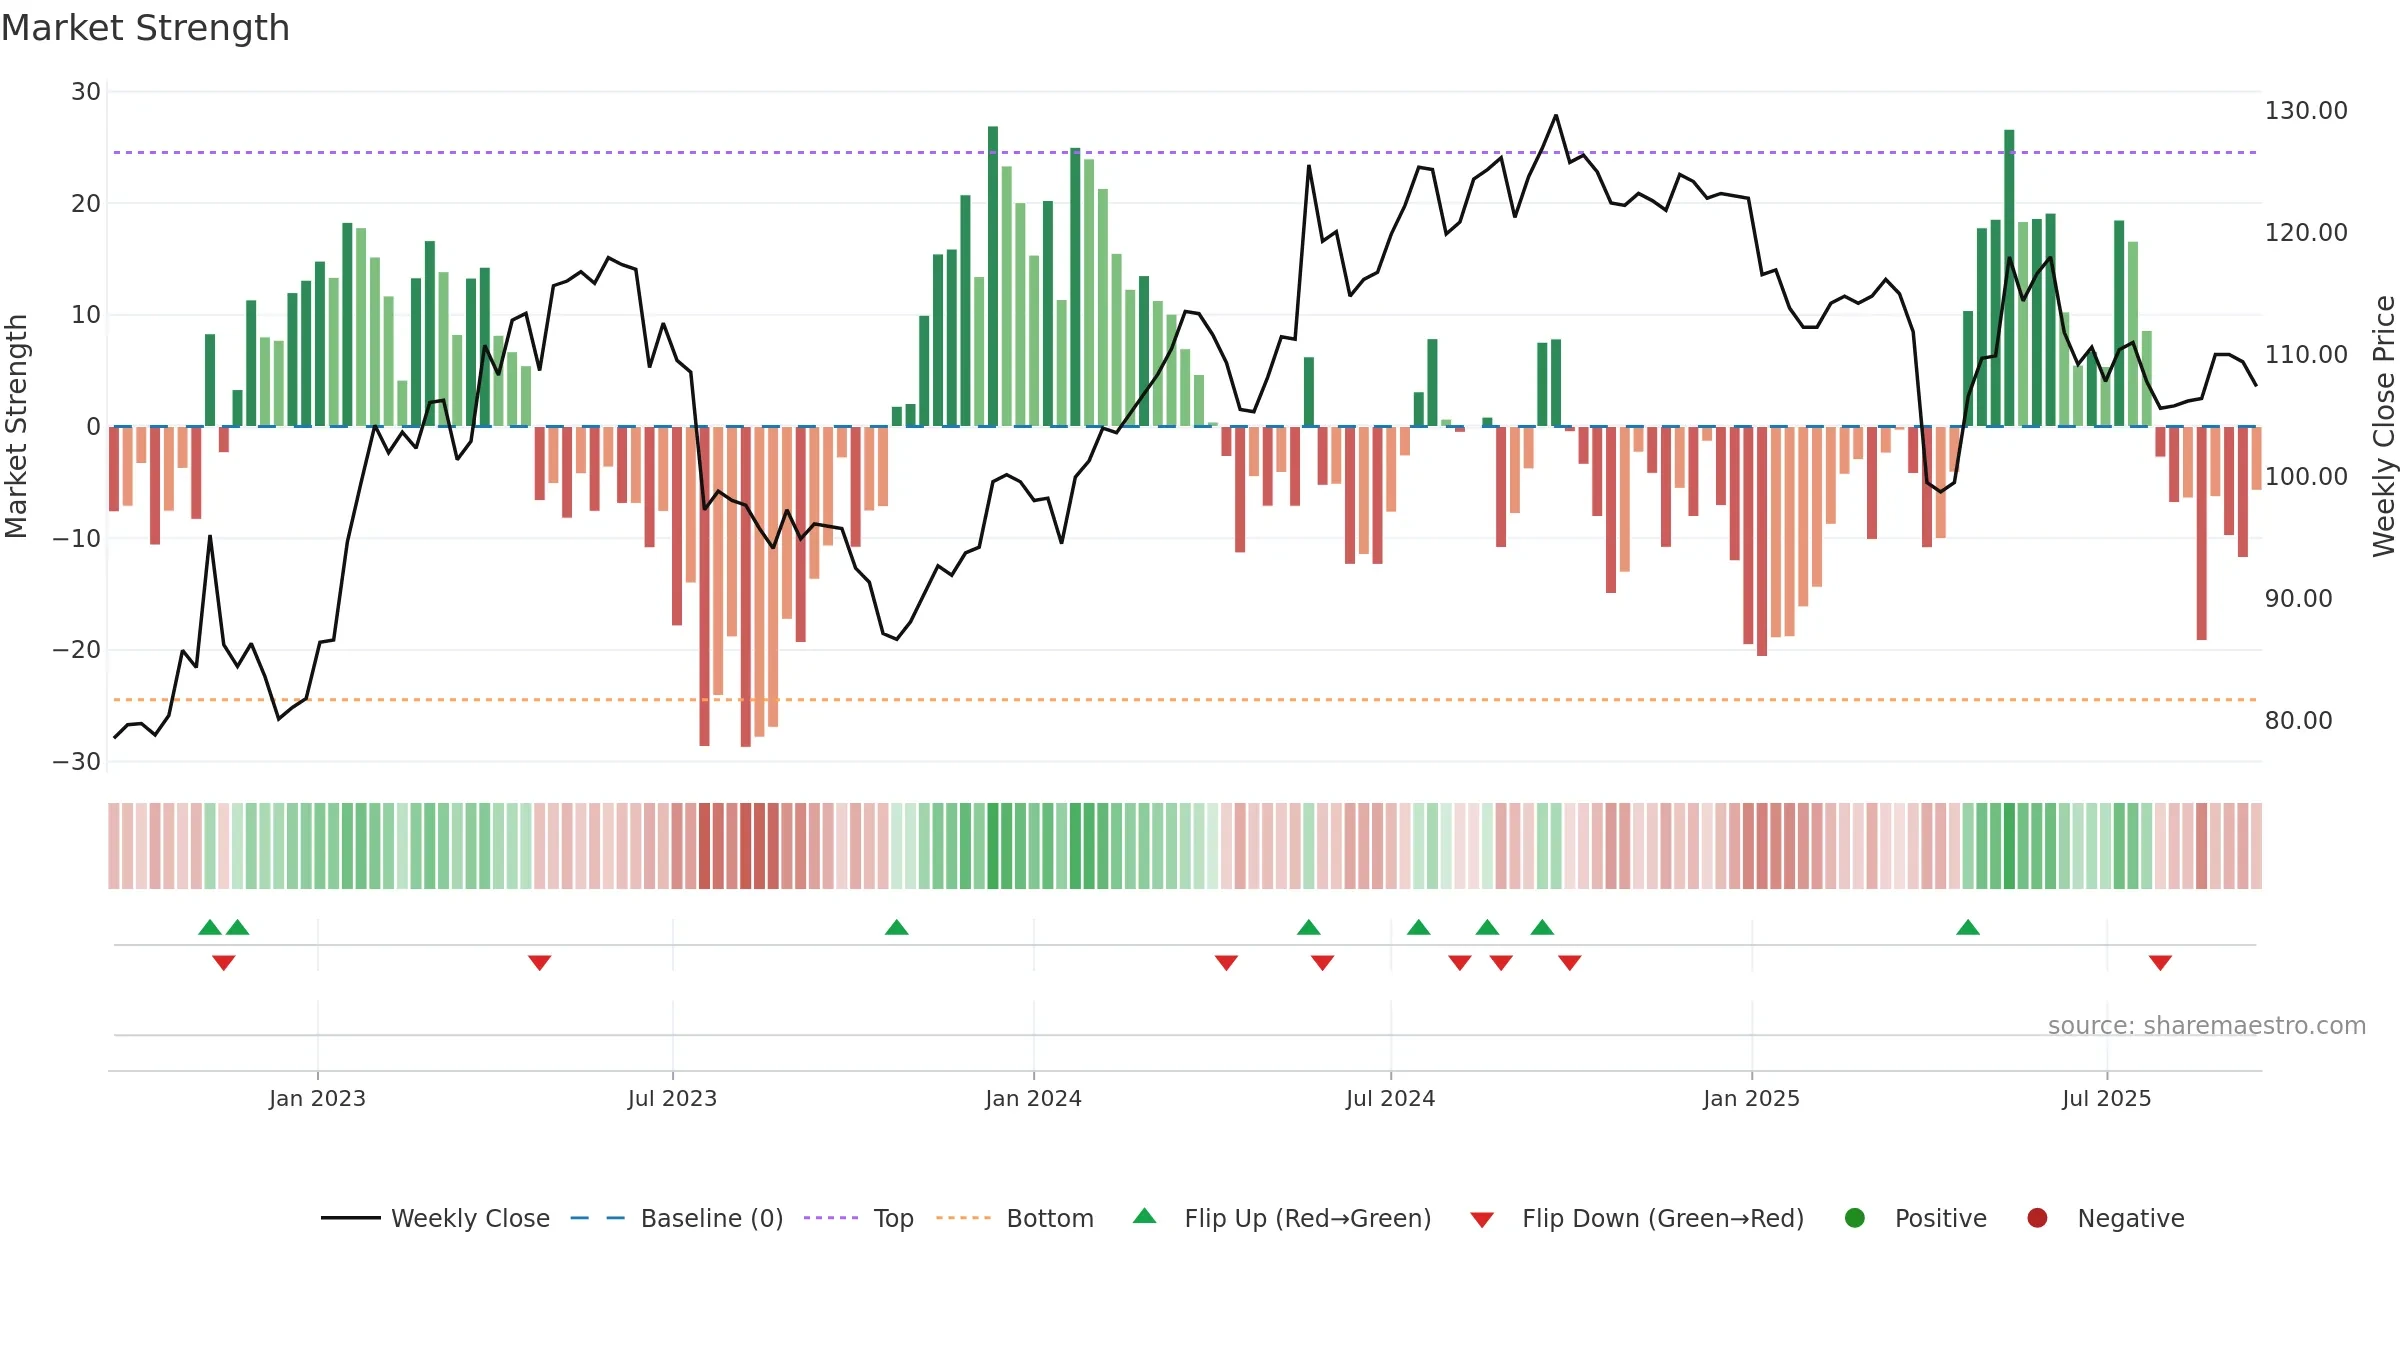
Task: Click the purple dotted Top line sample in legend
Action: click(831, 1218)
